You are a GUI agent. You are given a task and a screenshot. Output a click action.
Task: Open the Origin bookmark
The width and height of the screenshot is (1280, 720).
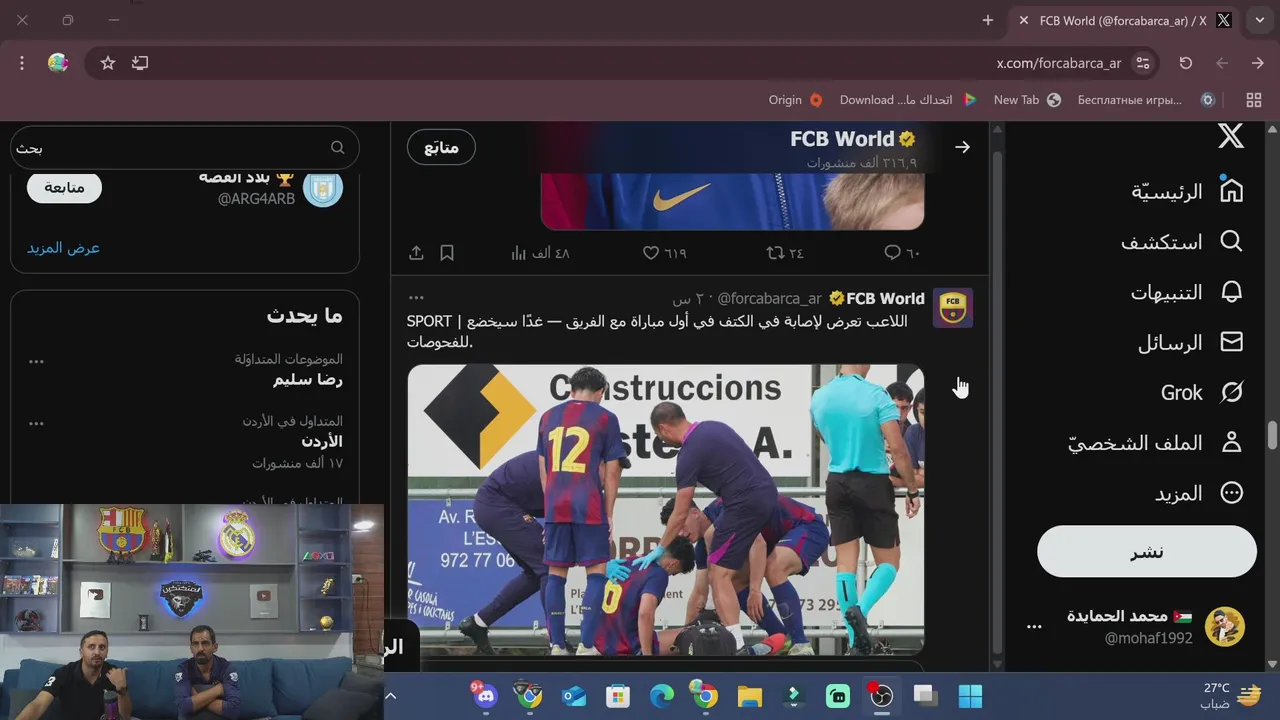point(796,100)
